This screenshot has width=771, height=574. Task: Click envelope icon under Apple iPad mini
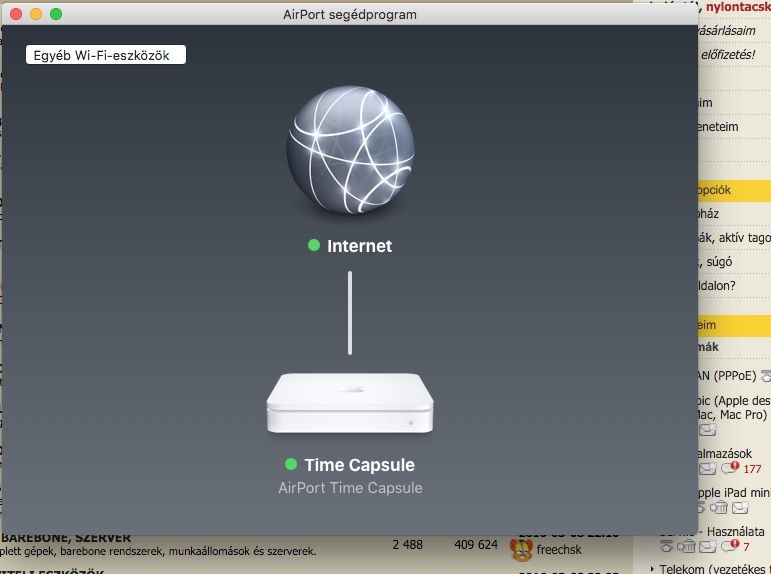coord(740,508)
